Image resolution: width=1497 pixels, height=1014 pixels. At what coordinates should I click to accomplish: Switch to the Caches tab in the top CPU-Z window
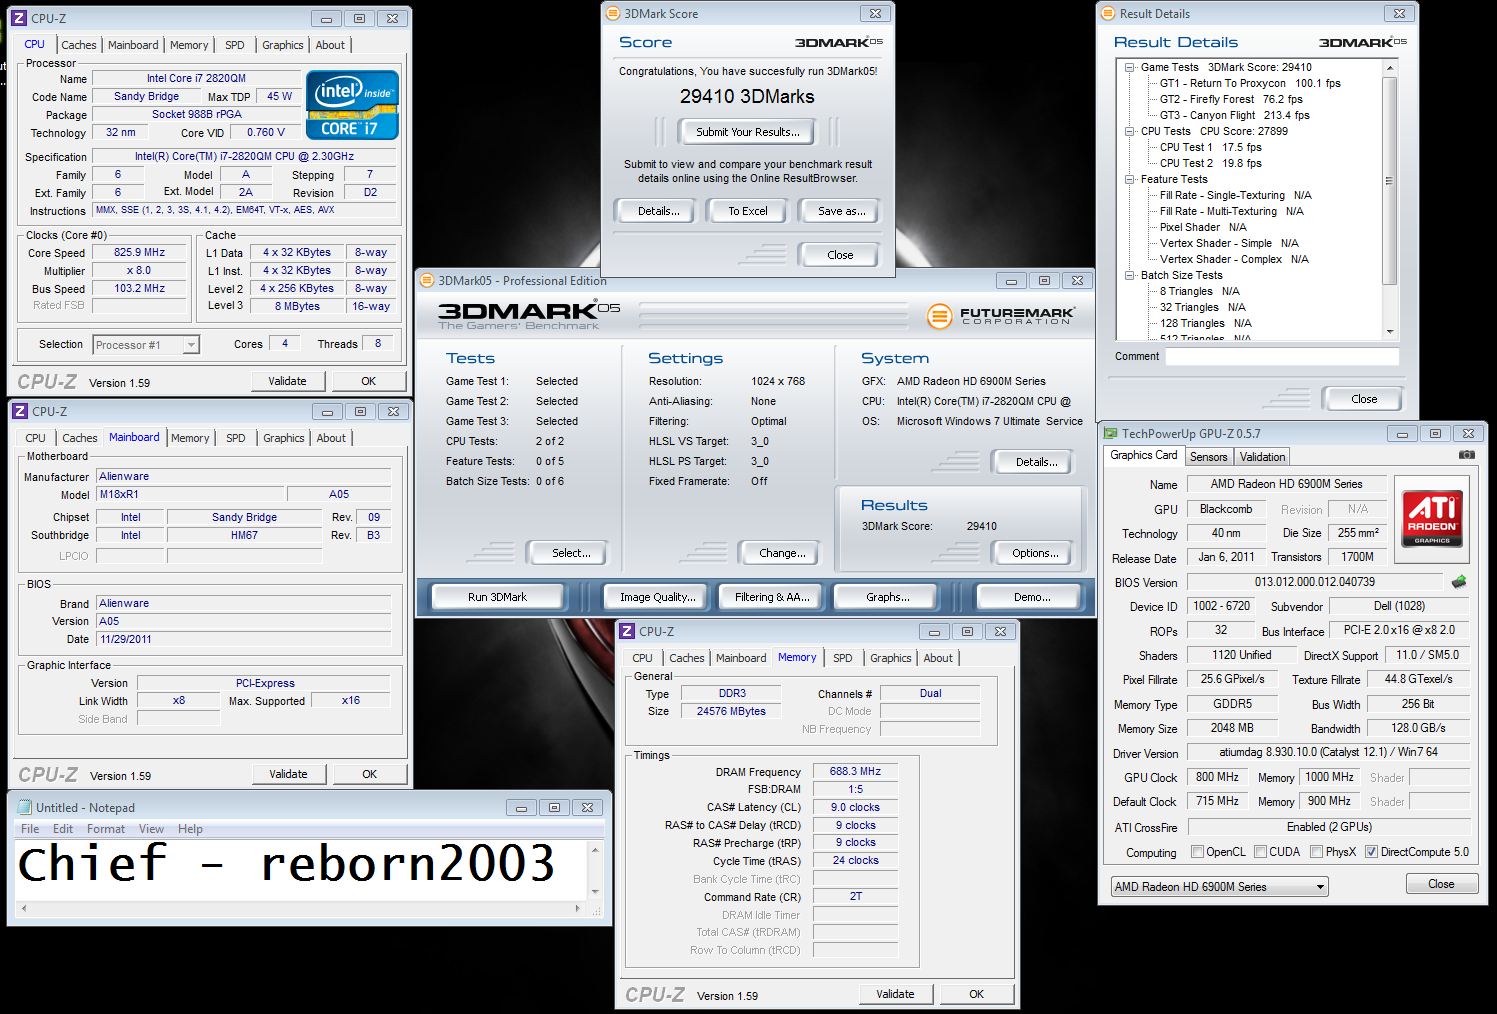pyautogui.click(x=79, y=45)
